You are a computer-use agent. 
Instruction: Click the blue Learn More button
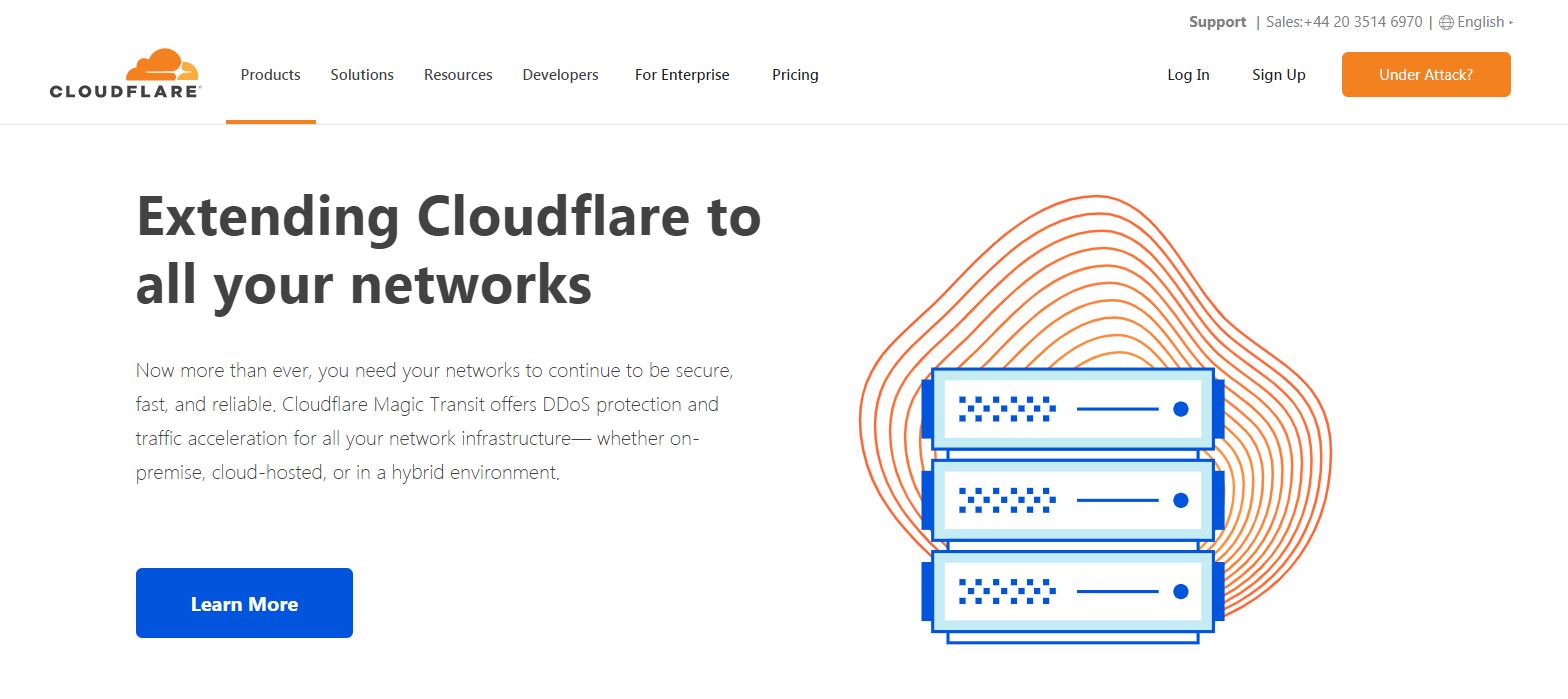[244, 603]
